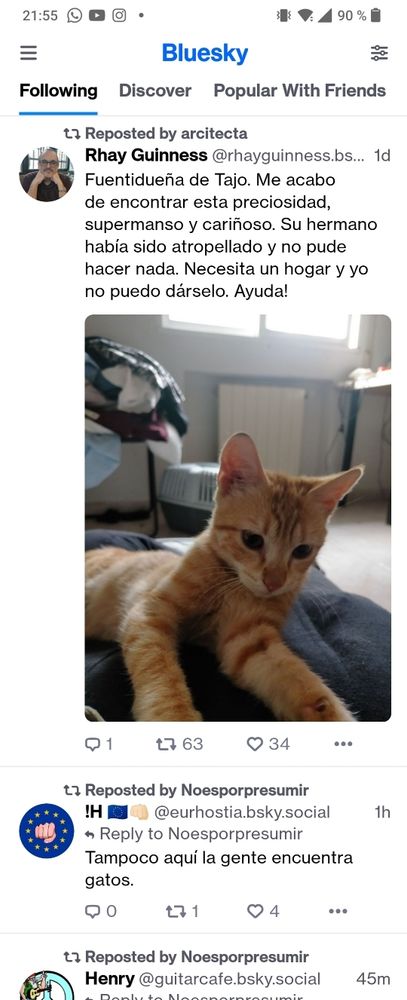Open eurhostia EU flag avatar

coord(47,830)
